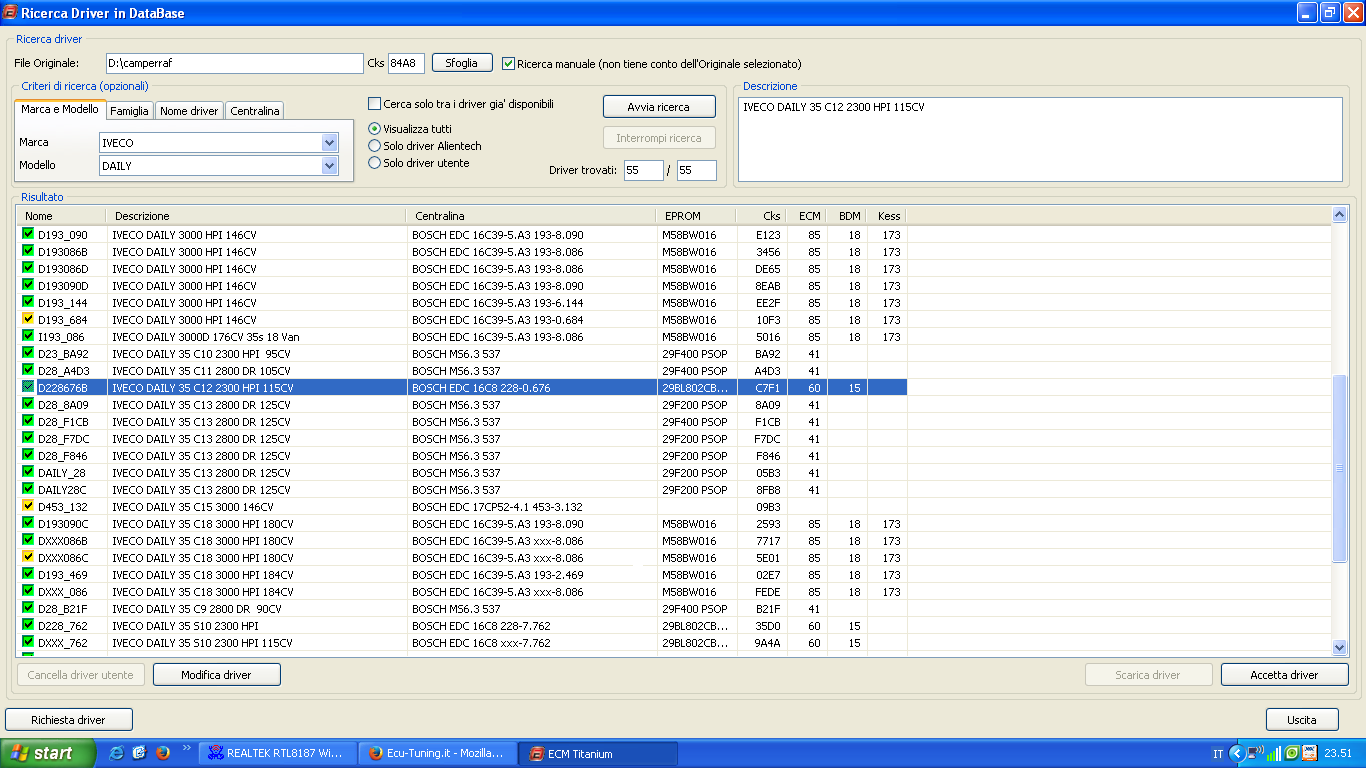The width and height of the screenshot is (1366, 768).
Task: Switch to the Famiglia tab
Action: pyautogui.click(x=130, y=111)
